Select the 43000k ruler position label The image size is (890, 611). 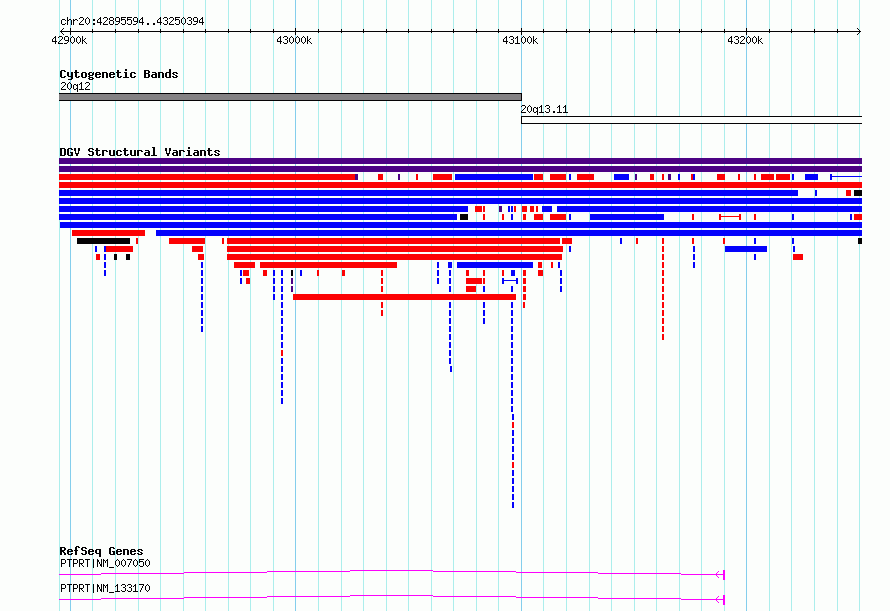tap(294, 40)
